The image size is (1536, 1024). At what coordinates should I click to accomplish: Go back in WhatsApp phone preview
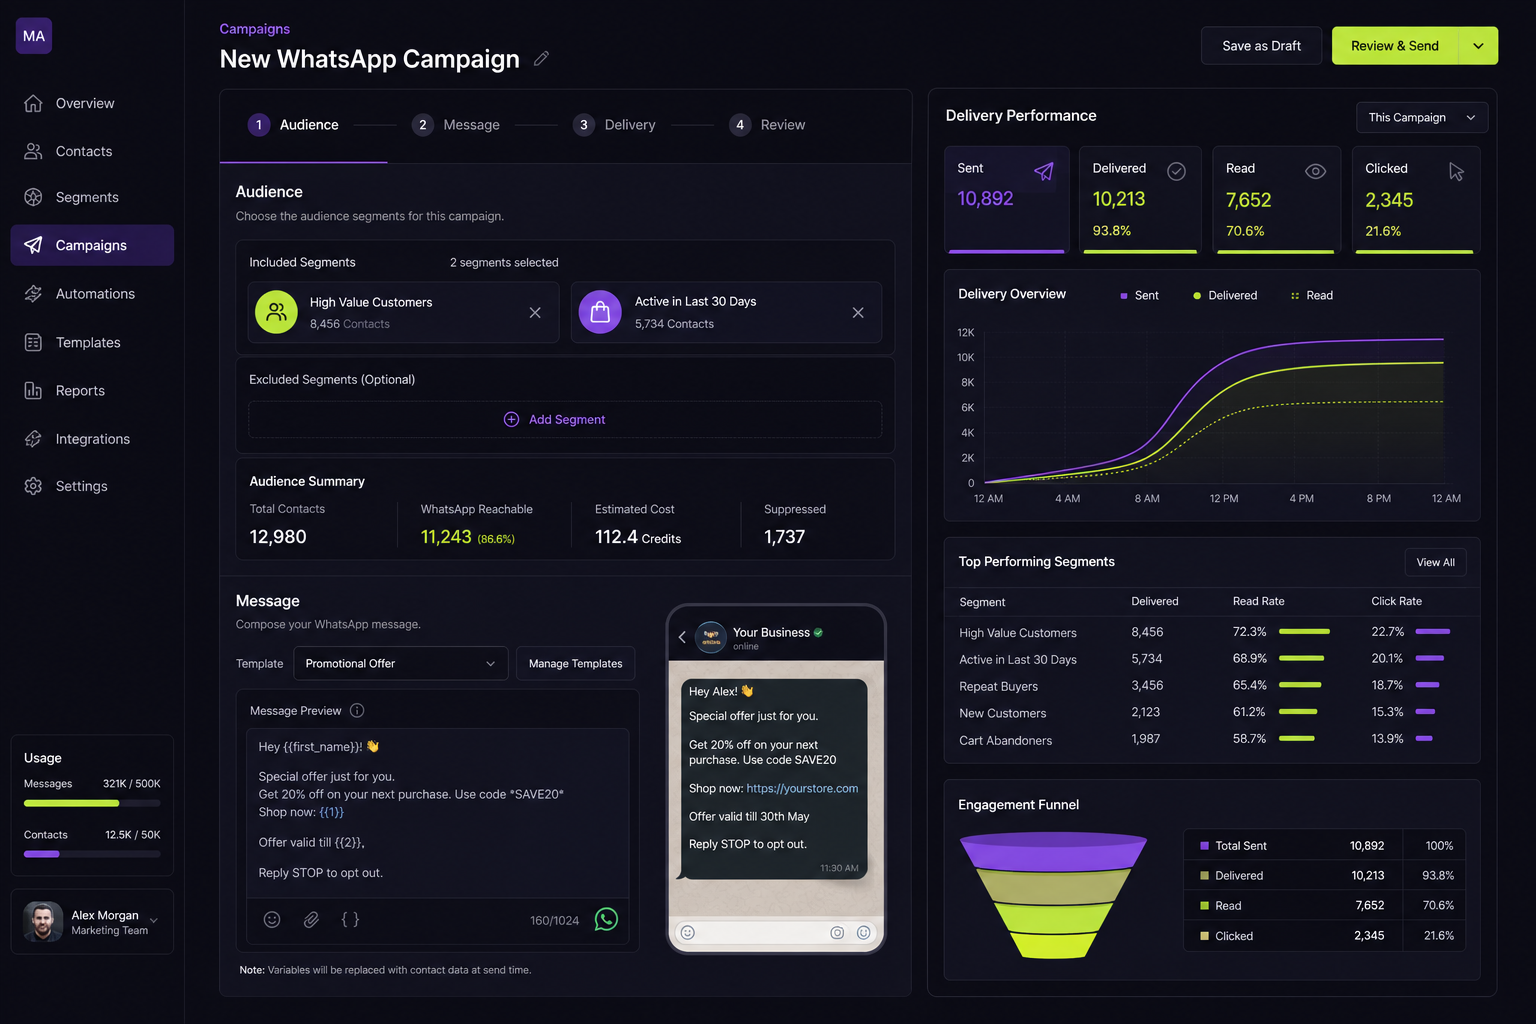pos(682,637)
